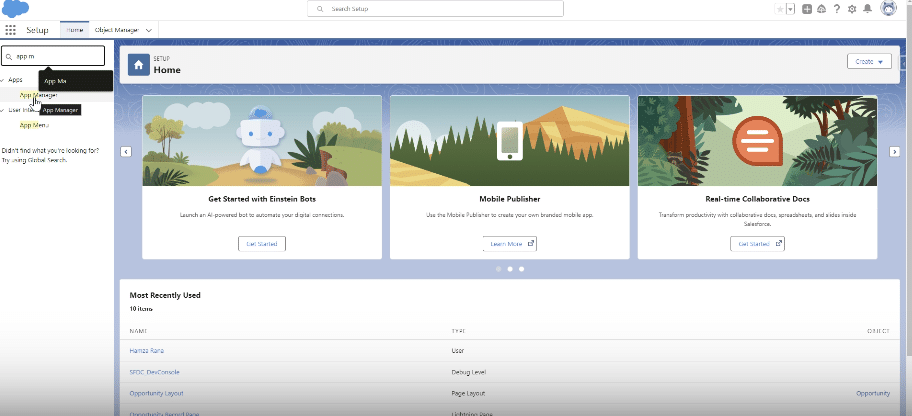Click the Mobile Publisher phone image

[x=509, y=141]
